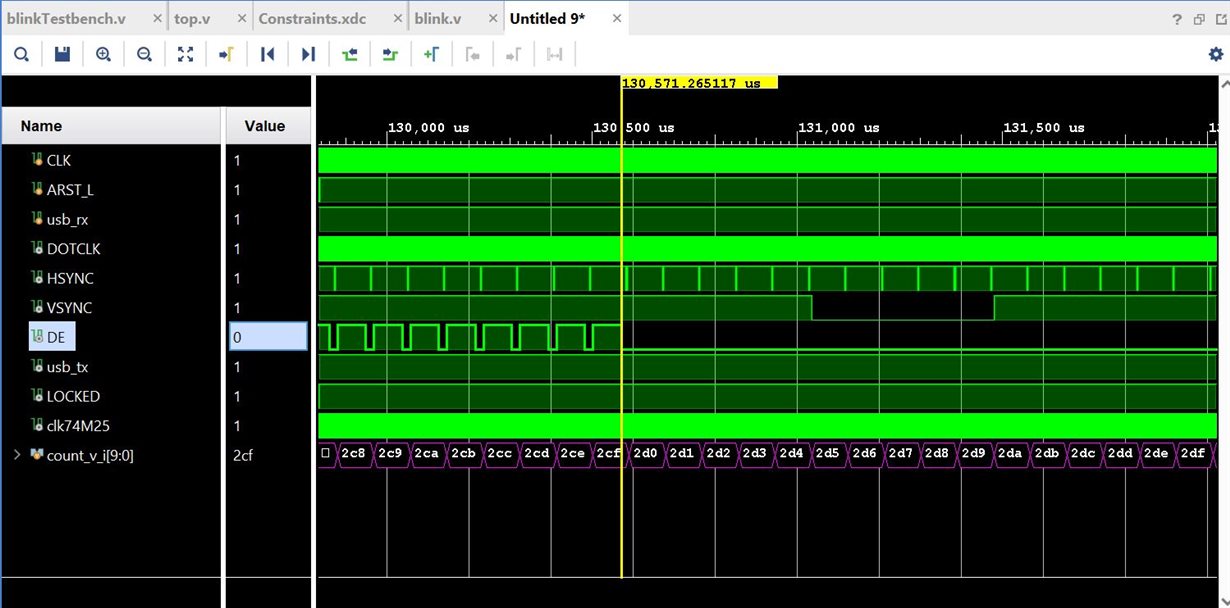Viewport: 1230px width, 608px height.
Task: Switch to blinkTestbench.v tab
Action: [66, 19]
